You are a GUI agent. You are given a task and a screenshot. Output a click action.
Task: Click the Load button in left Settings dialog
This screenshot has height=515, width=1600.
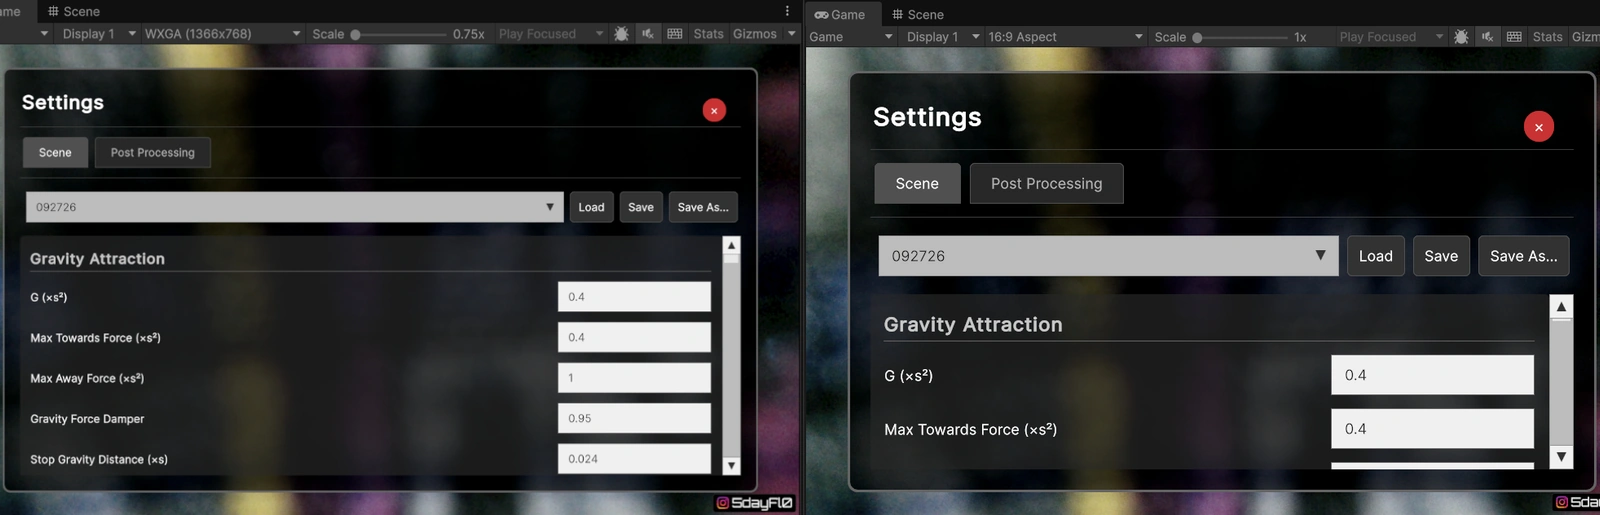tap(591, 207)
